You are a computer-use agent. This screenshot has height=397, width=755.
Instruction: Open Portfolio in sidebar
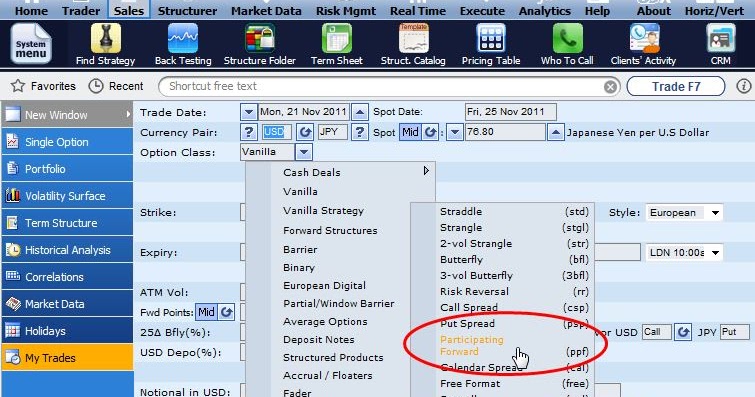coord(67,169)
